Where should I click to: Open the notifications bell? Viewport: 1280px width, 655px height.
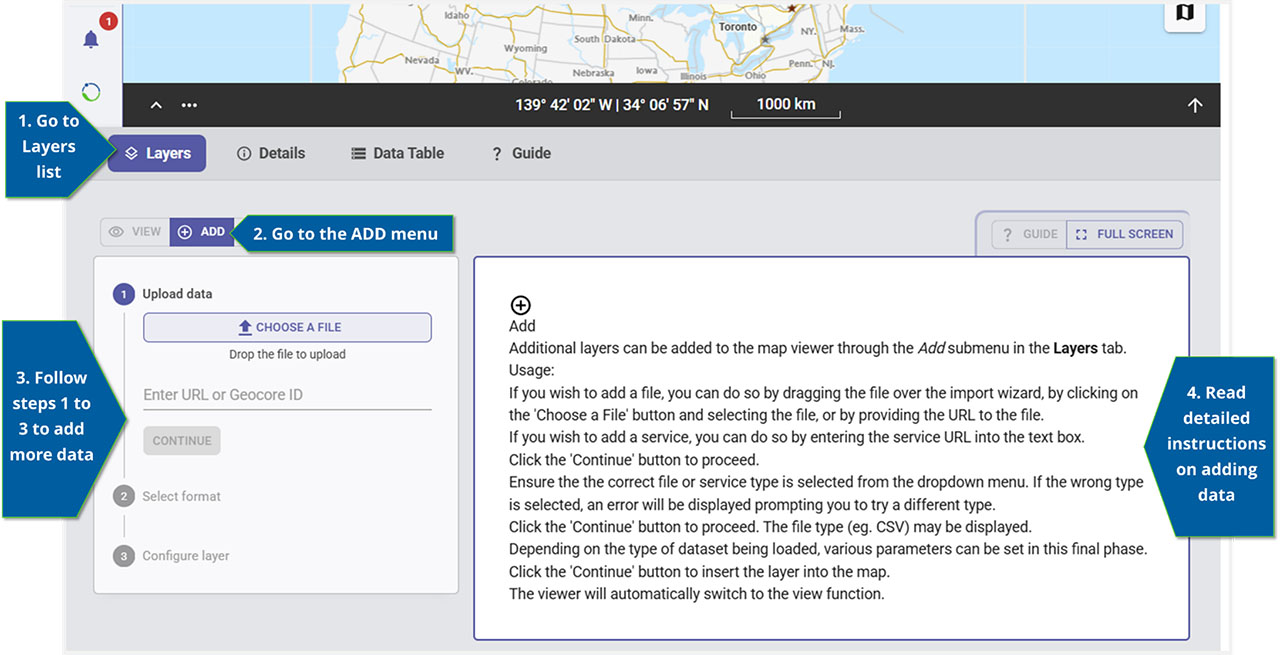[x=91, y=39]
